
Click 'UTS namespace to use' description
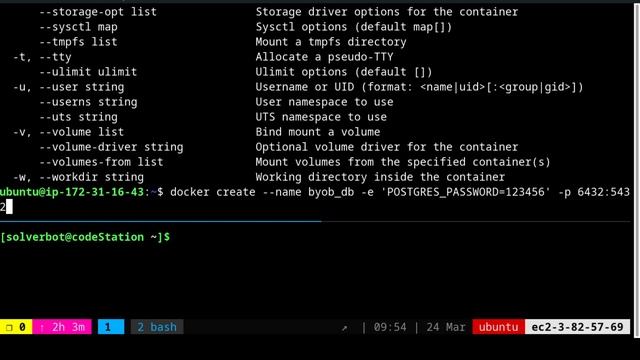[321, 117]
